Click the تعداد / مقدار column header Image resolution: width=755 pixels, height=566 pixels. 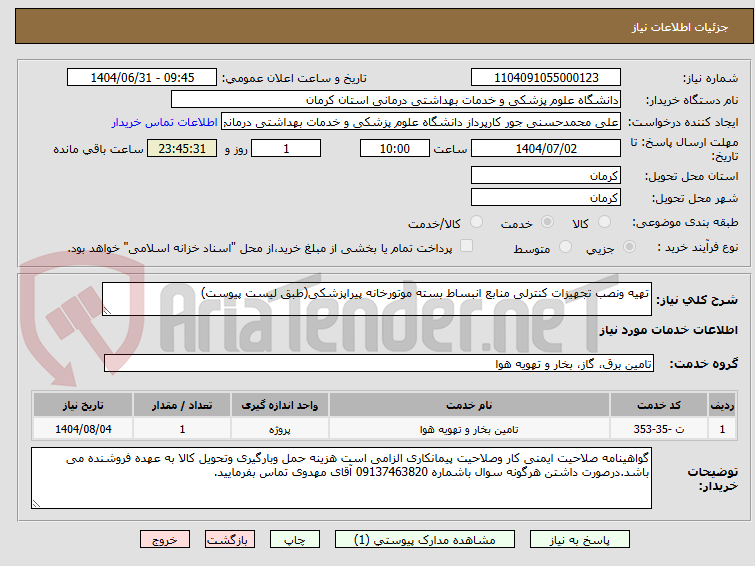click(x=182, y=405)
